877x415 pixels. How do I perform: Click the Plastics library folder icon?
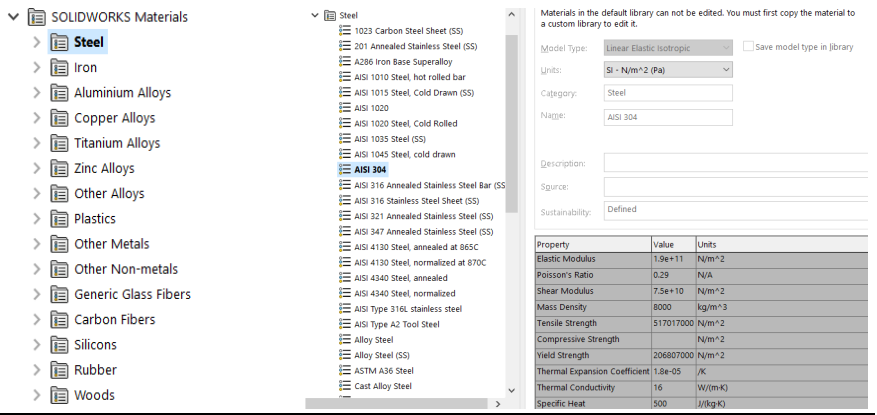pyautogui.click(x=59, y=219)
